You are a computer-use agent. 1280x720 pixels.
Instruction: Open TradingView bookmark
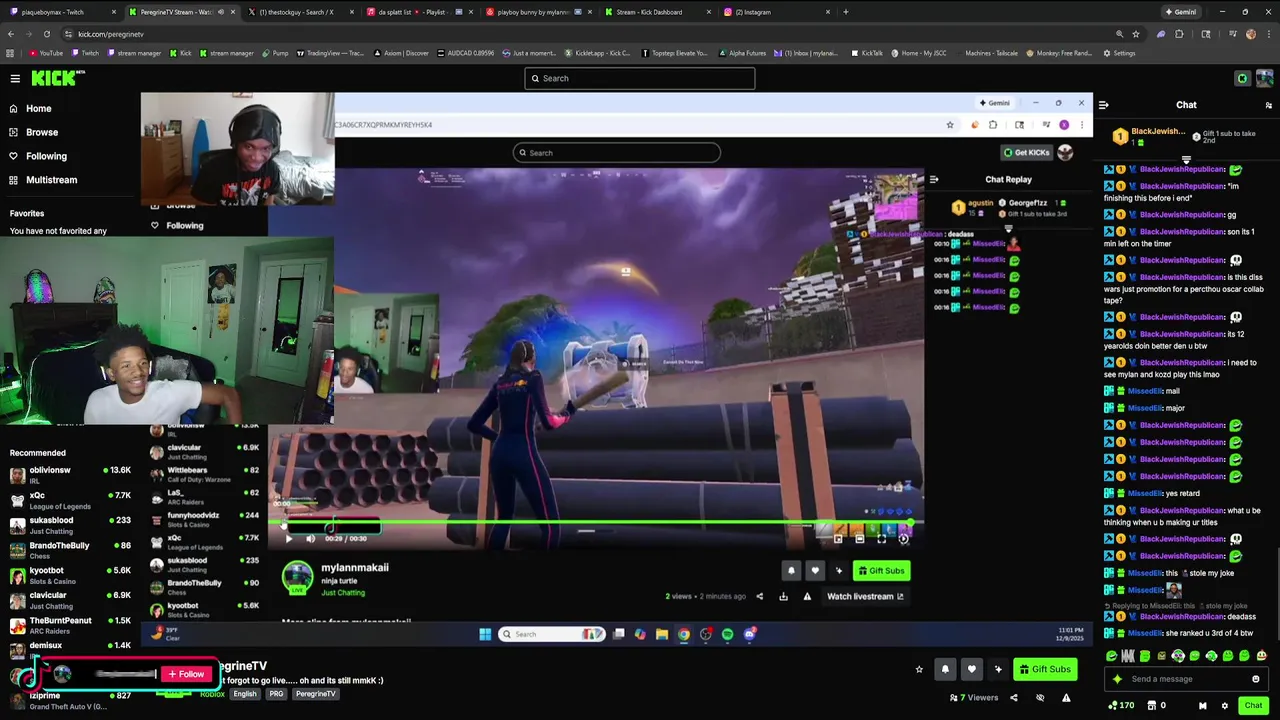329,53
